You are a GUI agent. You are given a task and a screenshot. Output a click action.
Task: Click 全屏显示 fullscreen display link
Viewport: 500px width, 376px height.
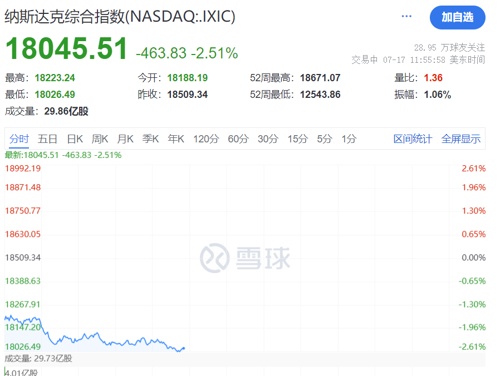461,139
